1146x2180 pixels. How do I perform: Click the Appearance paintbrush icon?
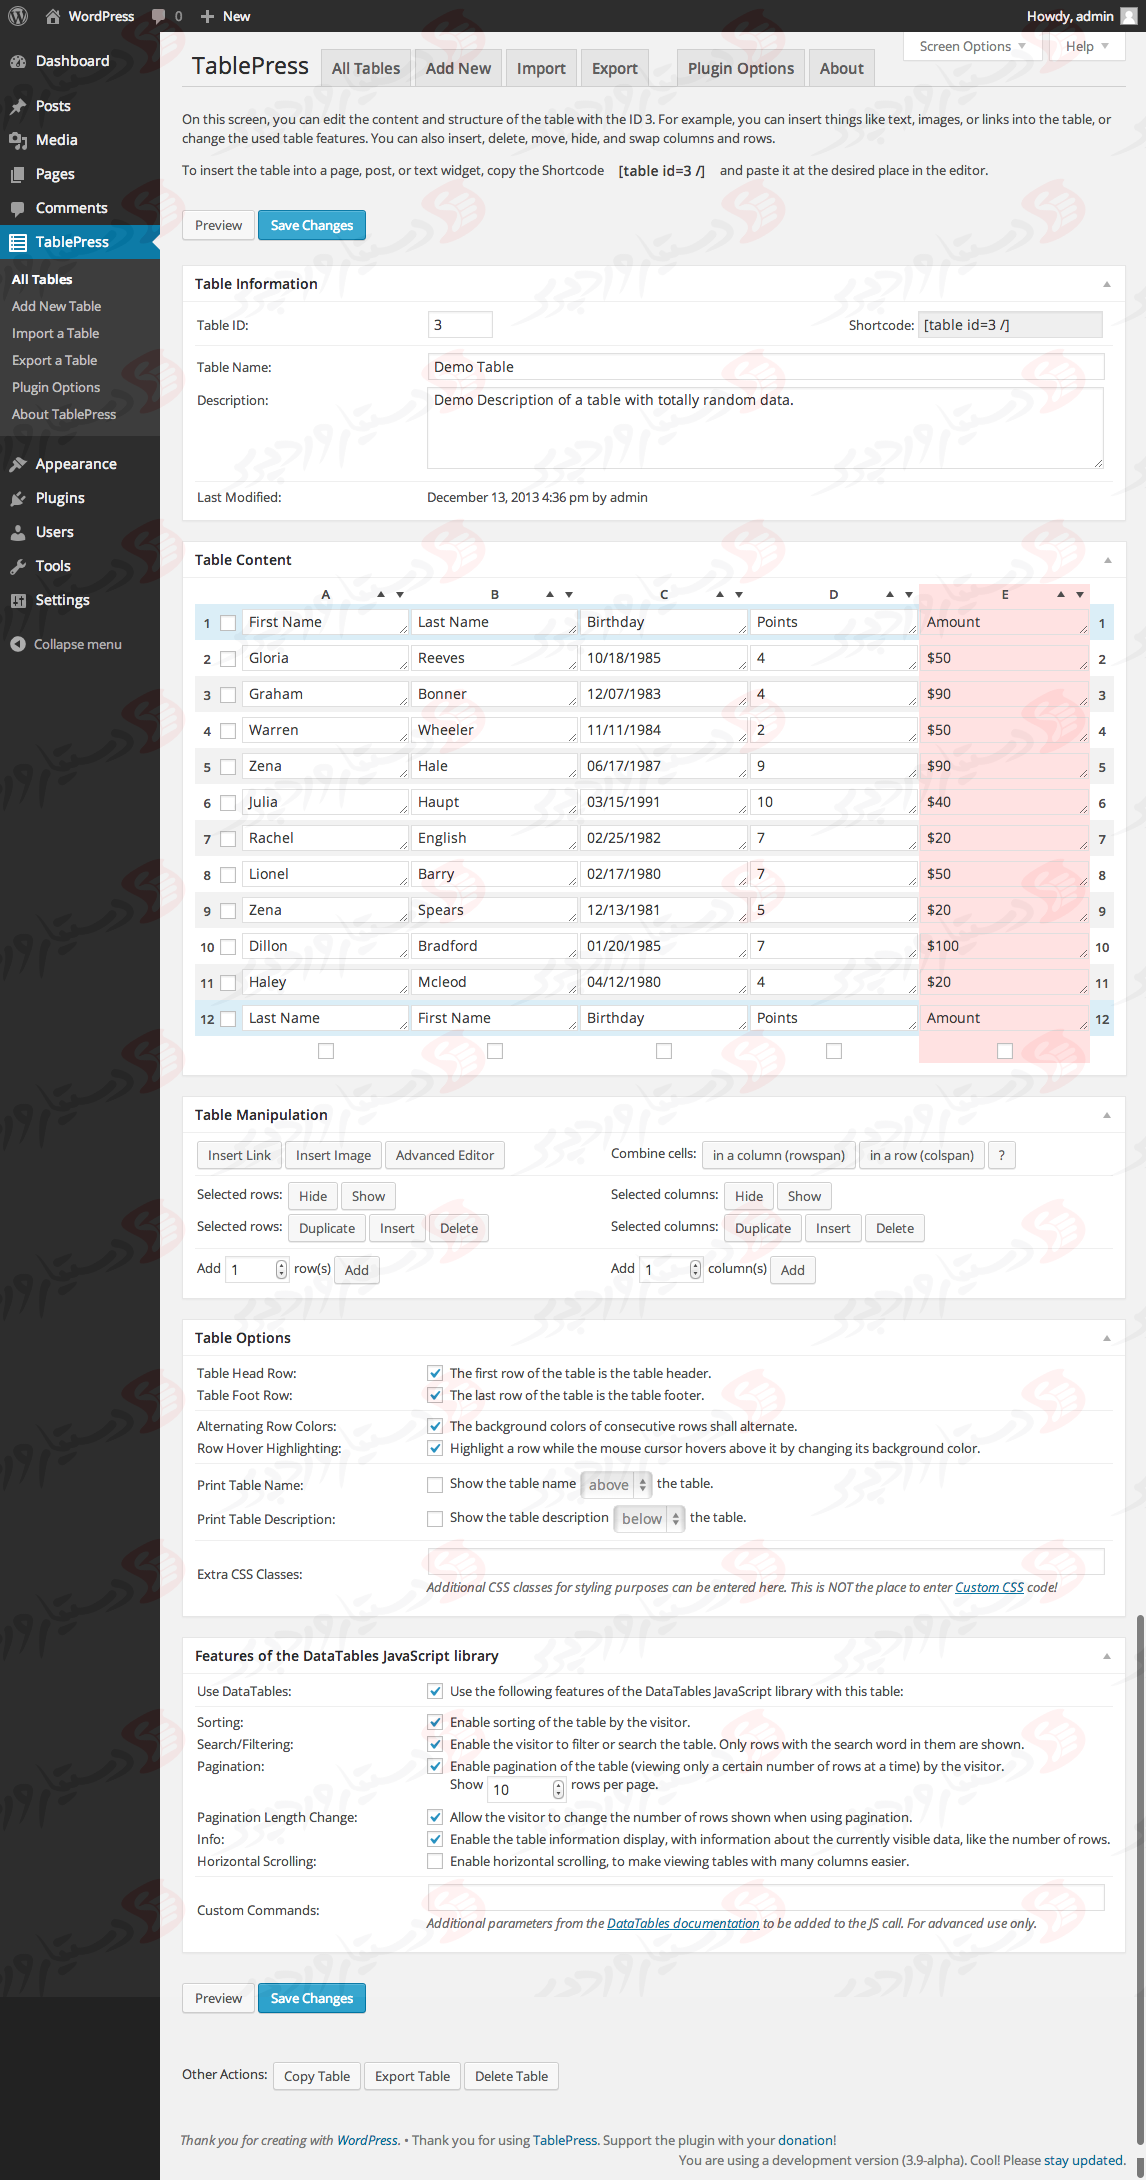[18, 464]
